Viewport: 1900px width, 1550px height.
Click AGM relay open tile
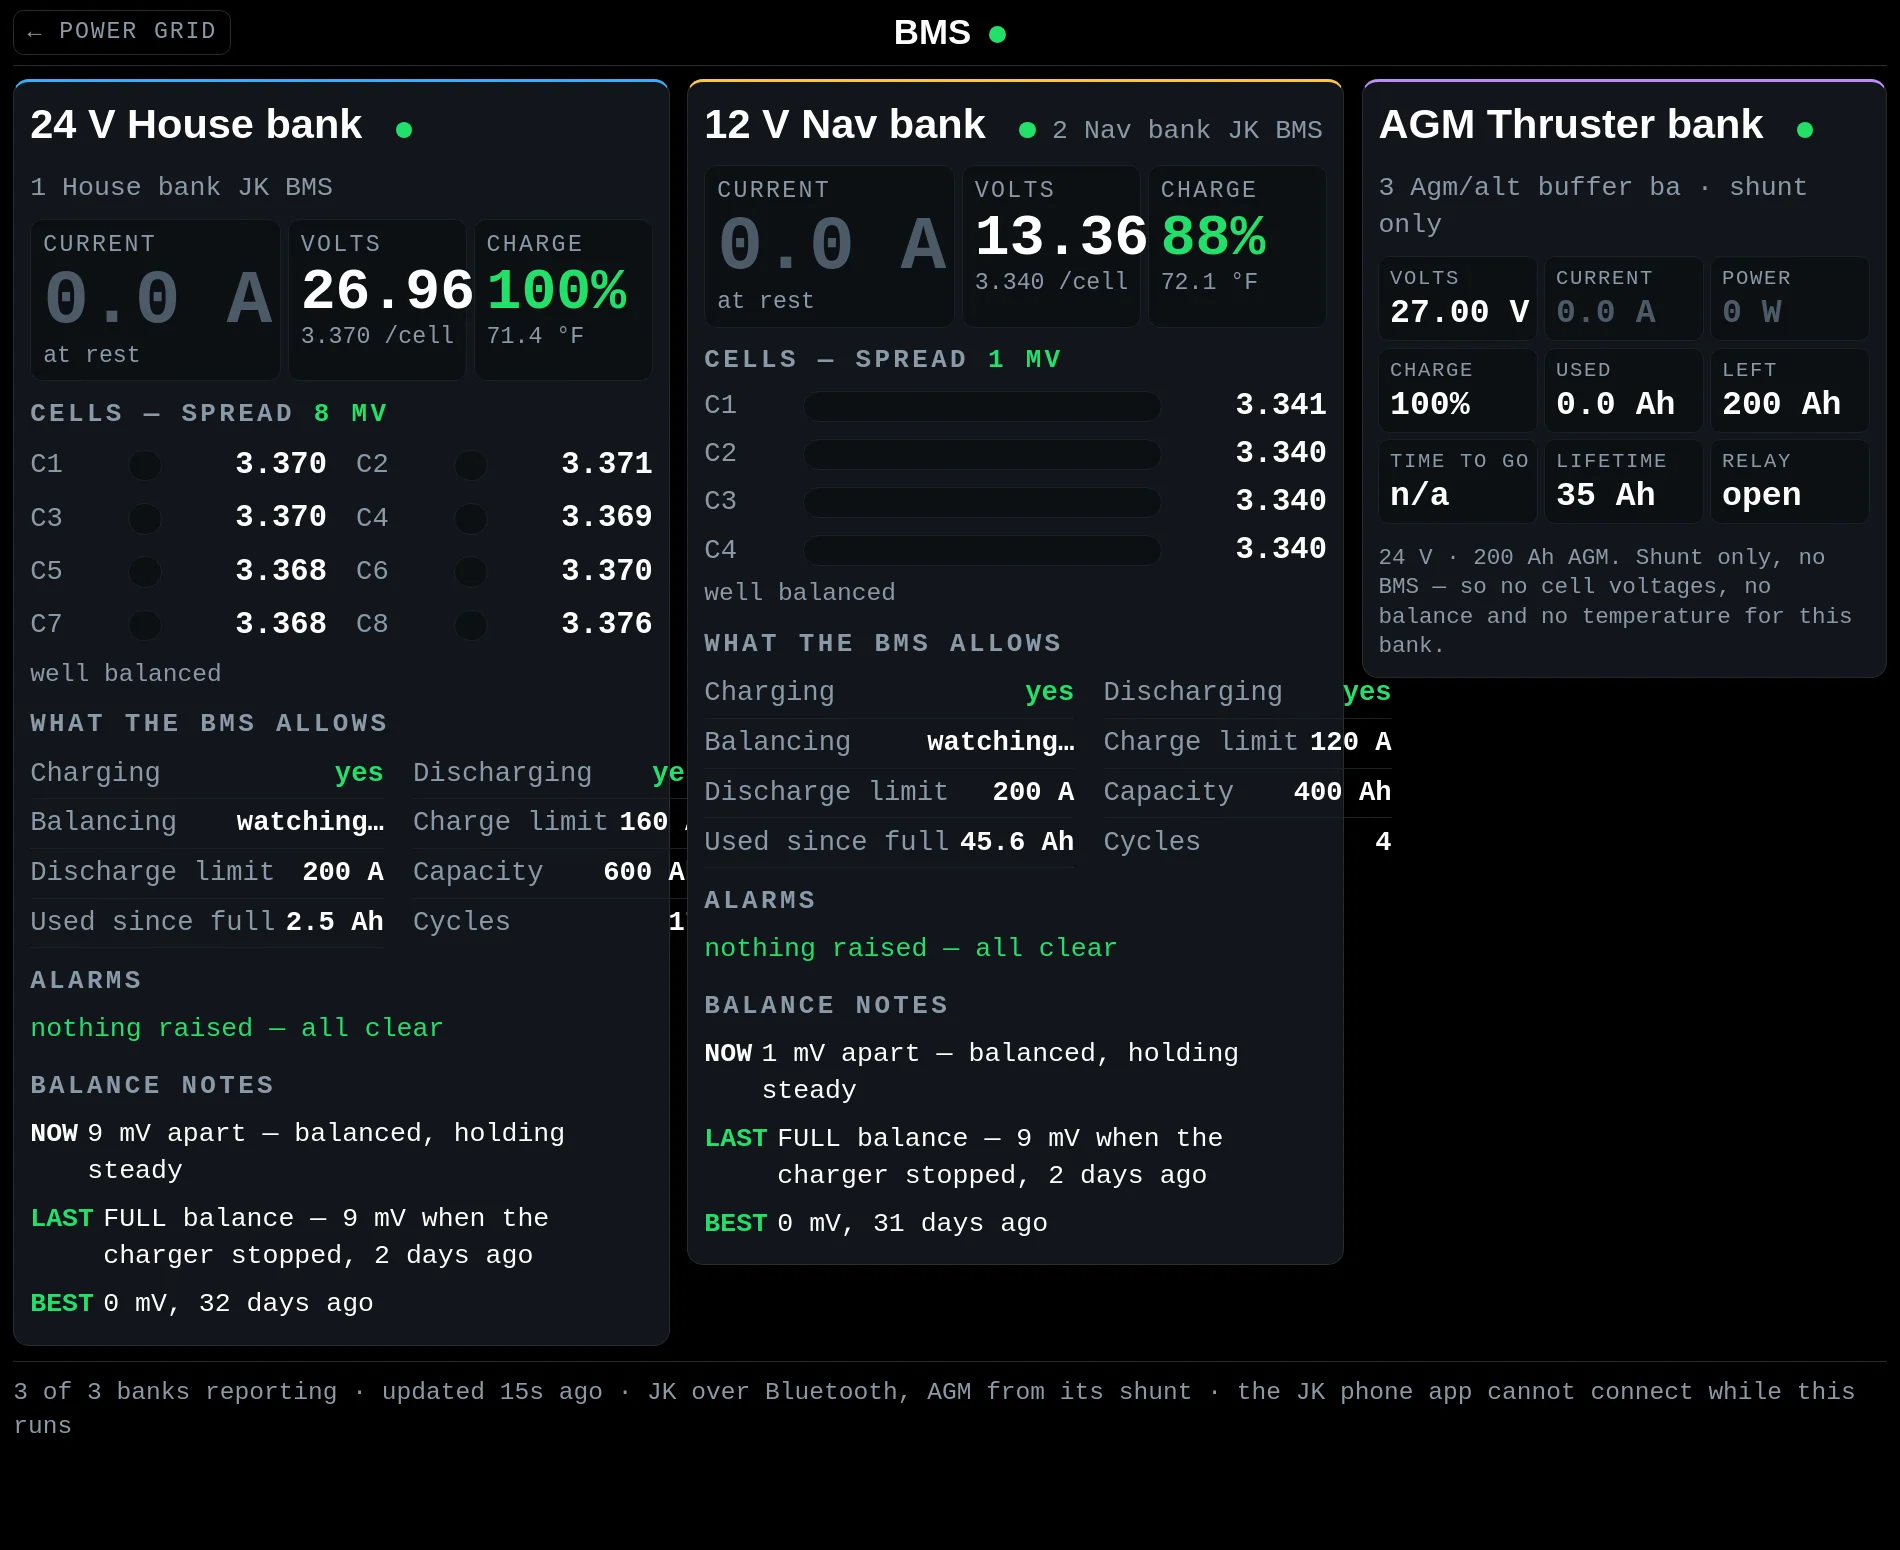point(1790,481)
